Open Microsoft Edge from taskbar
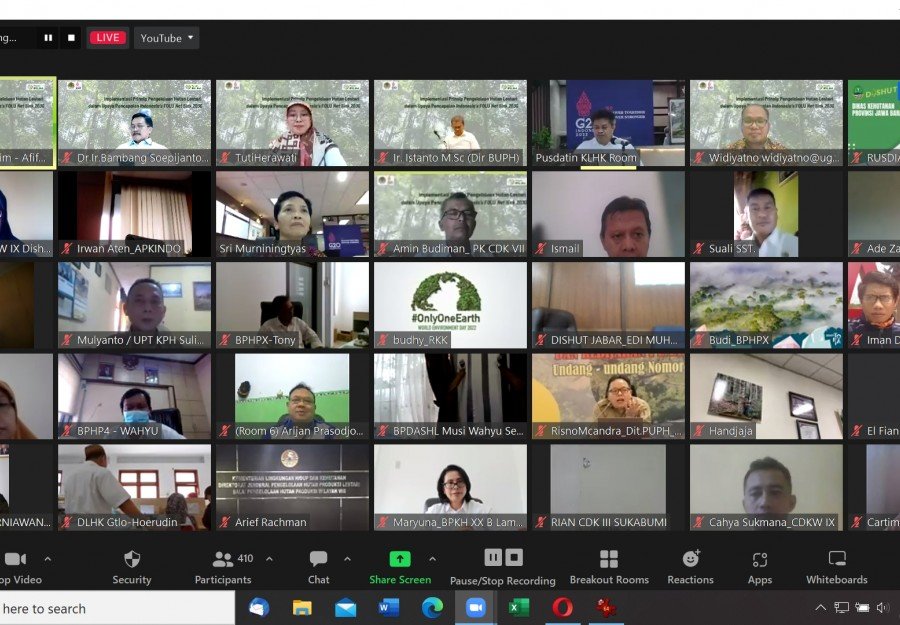The image size is (900, 625). pos(432,608)
